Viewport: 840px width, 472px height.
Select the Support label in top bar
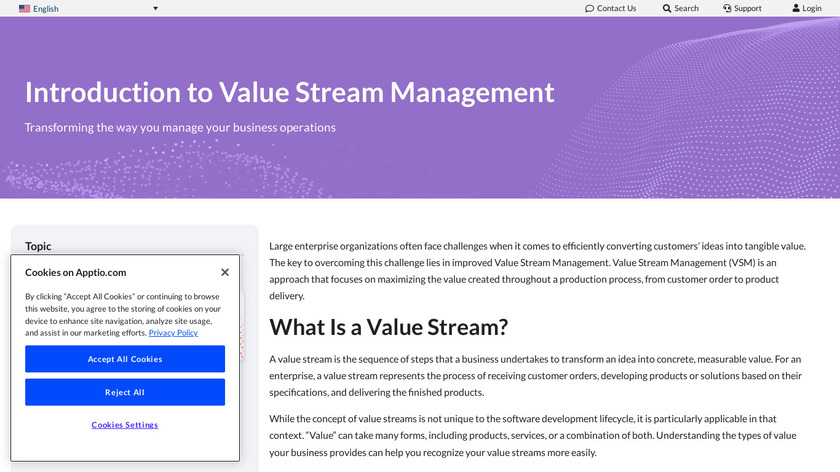(747, 8)
